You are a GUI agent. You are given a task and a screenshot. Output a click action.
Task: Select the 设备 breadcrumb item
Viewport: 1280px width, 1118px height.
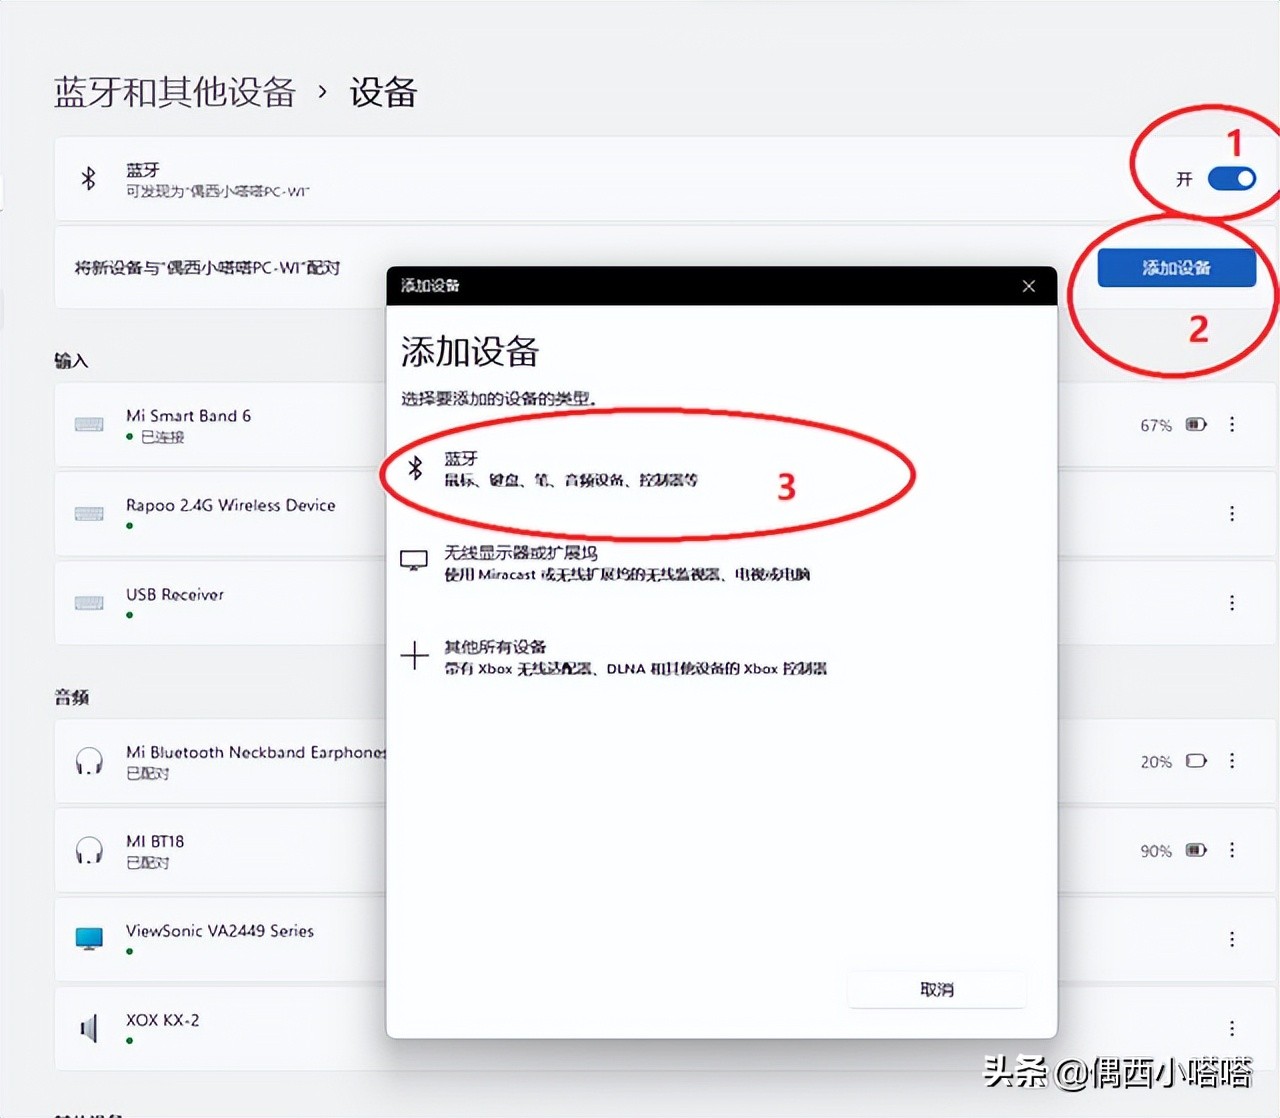pyautogui.click(x=381, y=93)
